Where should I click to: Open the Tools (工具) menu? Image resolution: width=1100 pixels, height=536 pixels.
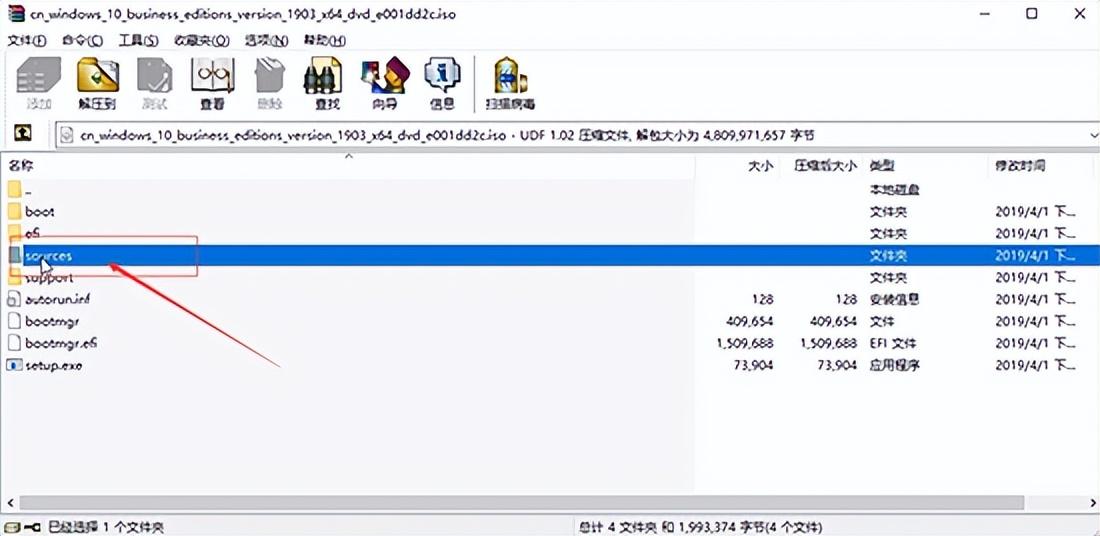[138, 40]
